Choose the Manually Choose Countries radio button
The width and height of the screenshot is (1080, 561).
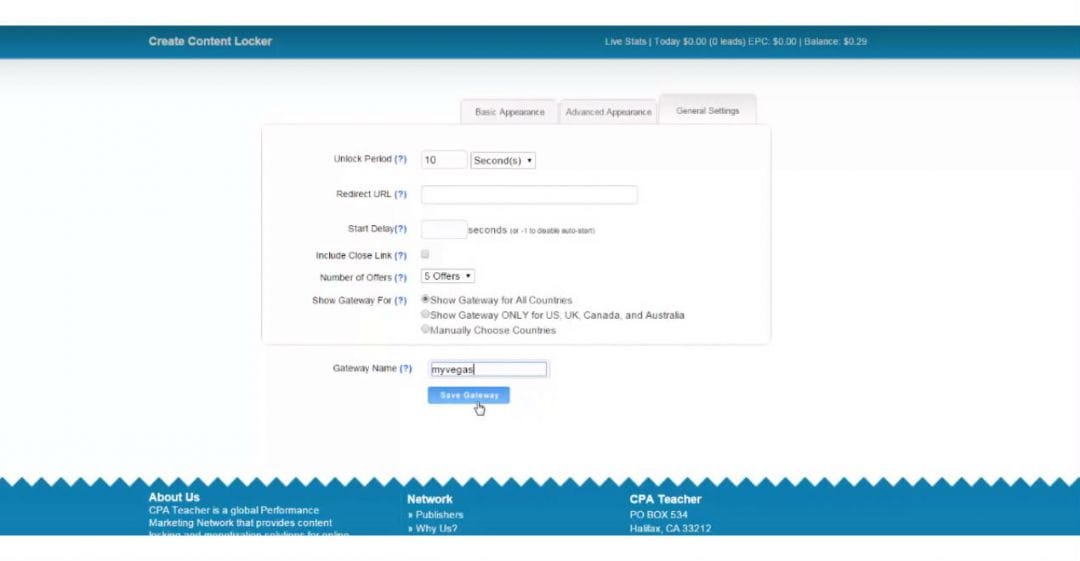(x=426, y=329)
